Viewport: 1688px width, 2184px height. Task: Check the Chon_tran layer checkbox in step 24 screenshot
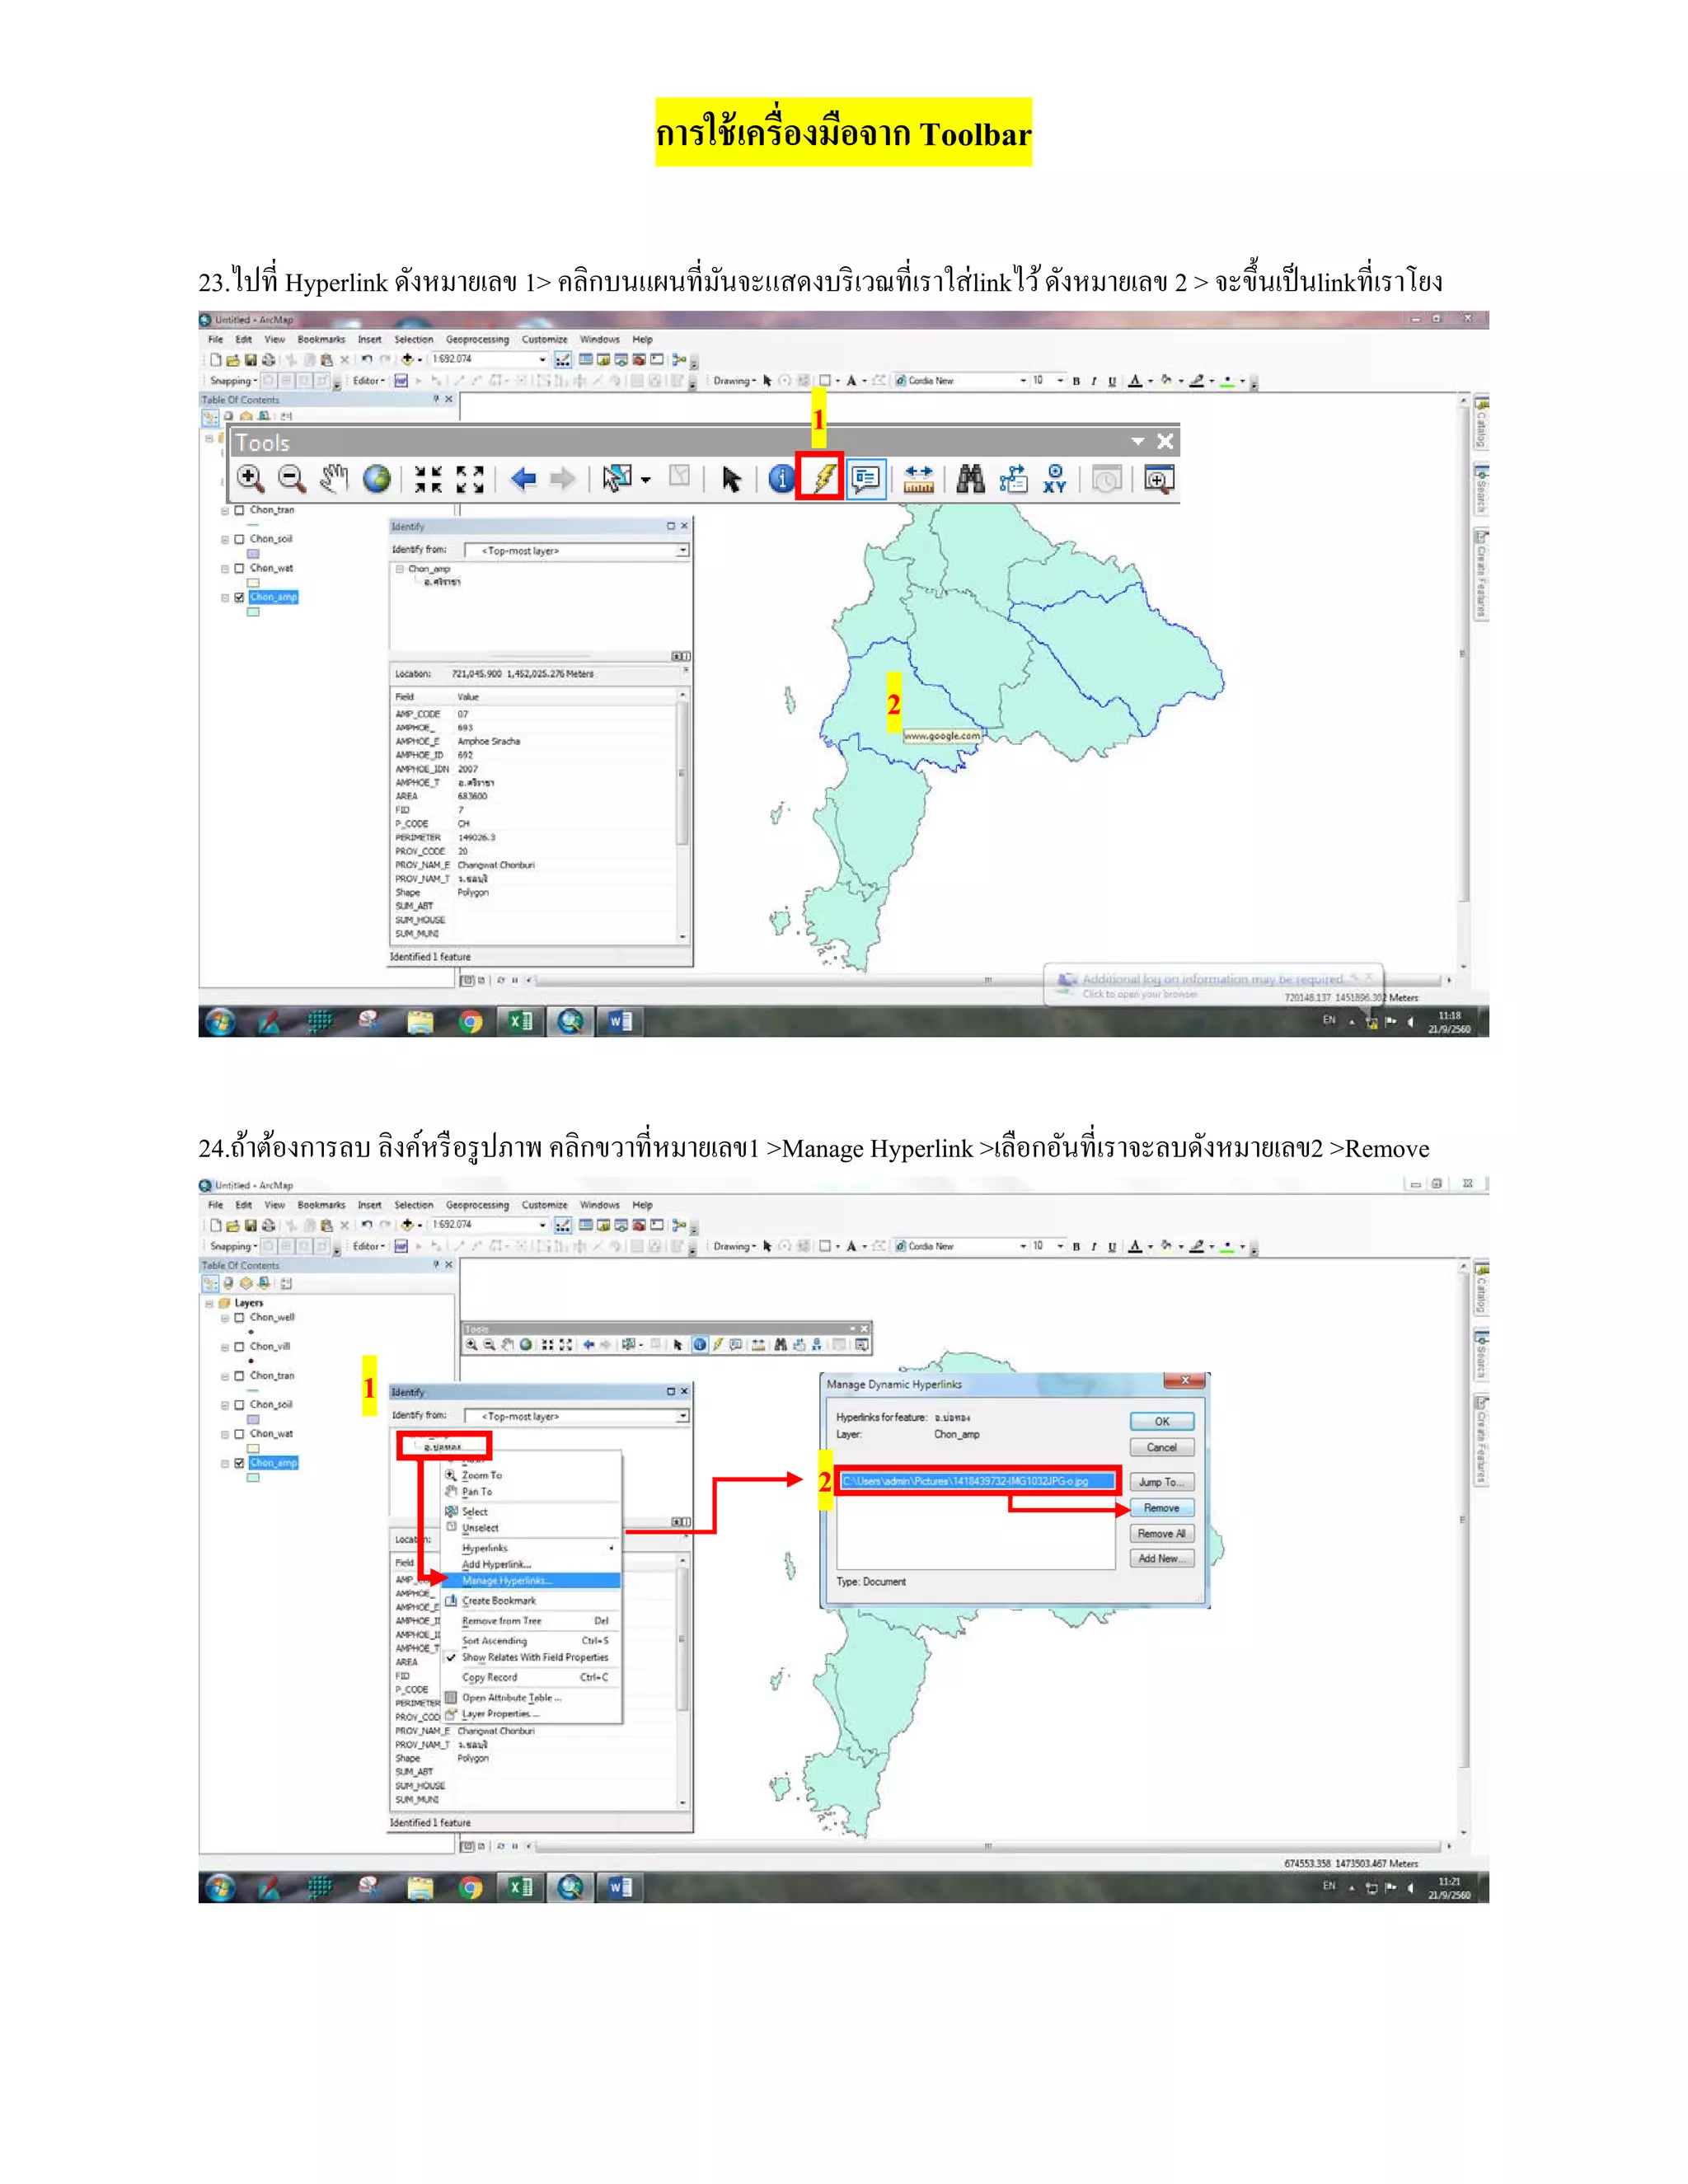pos(239,1376)
